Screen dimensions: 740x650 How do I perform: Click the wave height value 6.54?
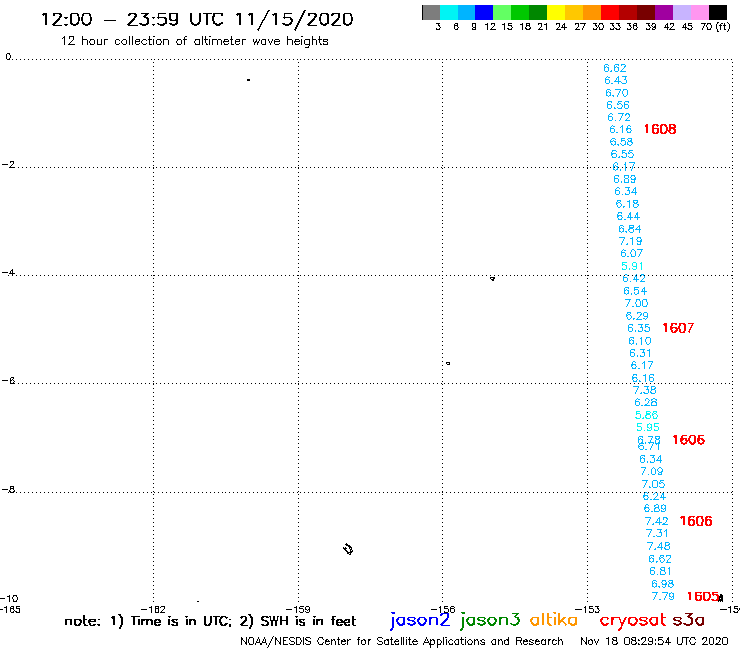635,291
